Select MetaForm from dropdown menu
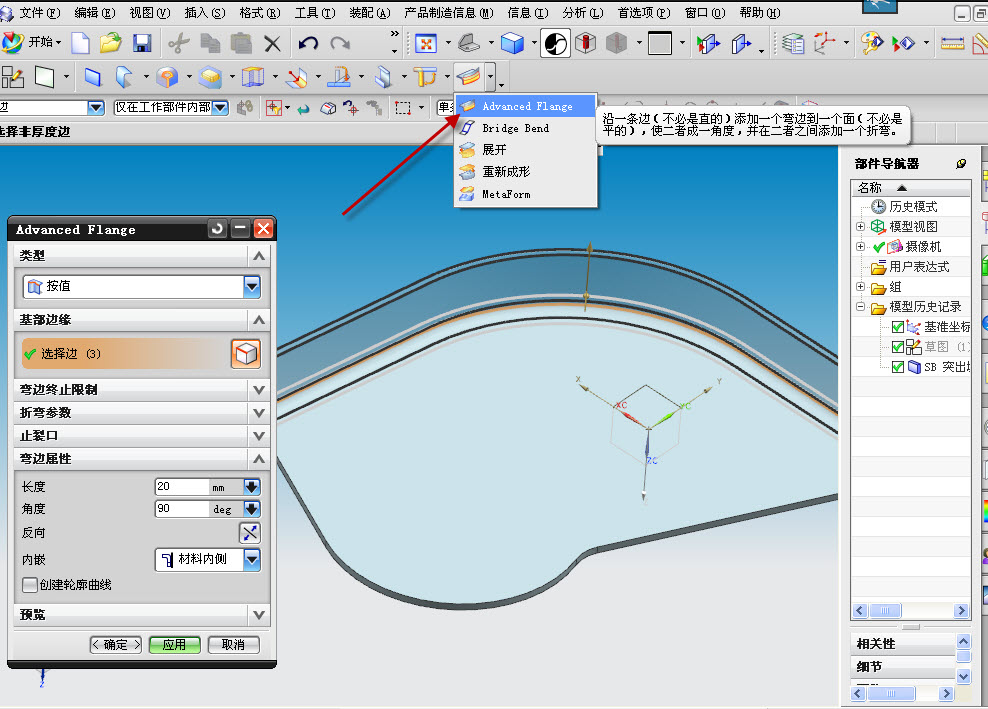988x709 pixels. coord(525,194)
